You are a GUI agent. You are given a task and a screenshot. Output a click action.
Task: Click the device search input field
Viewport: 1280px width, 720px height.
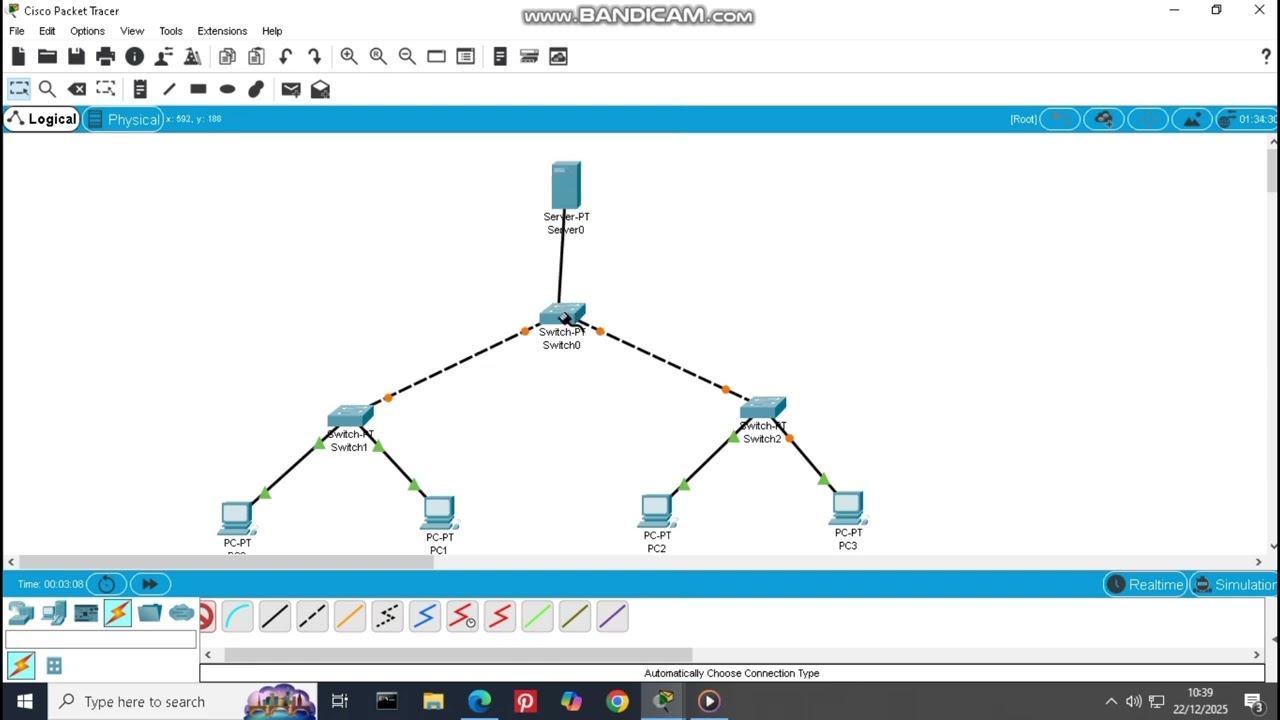pyautogui.click(x=101, y=640)
